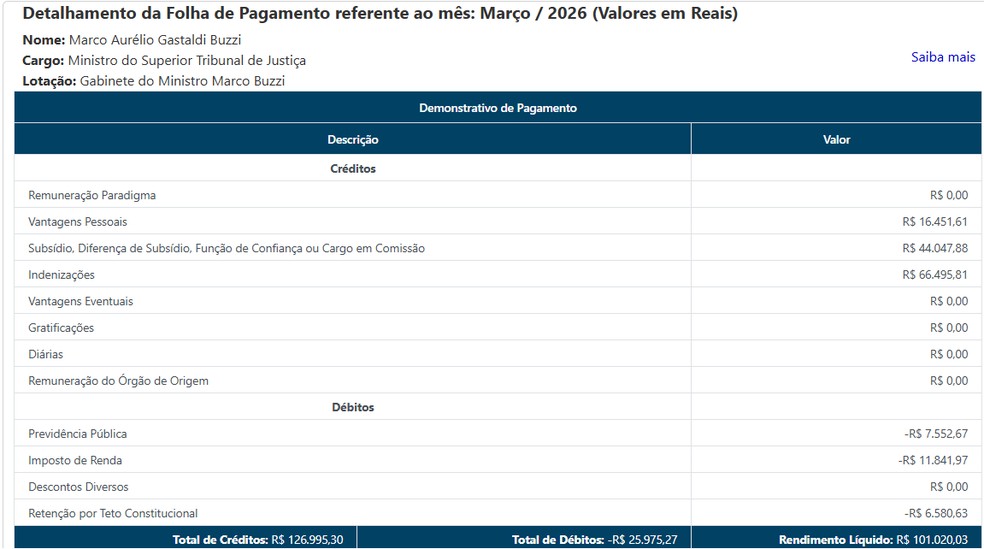Click the value -R$ 6.580,63
This screenshot has height=549, width=984.
[x=936, y=513]
